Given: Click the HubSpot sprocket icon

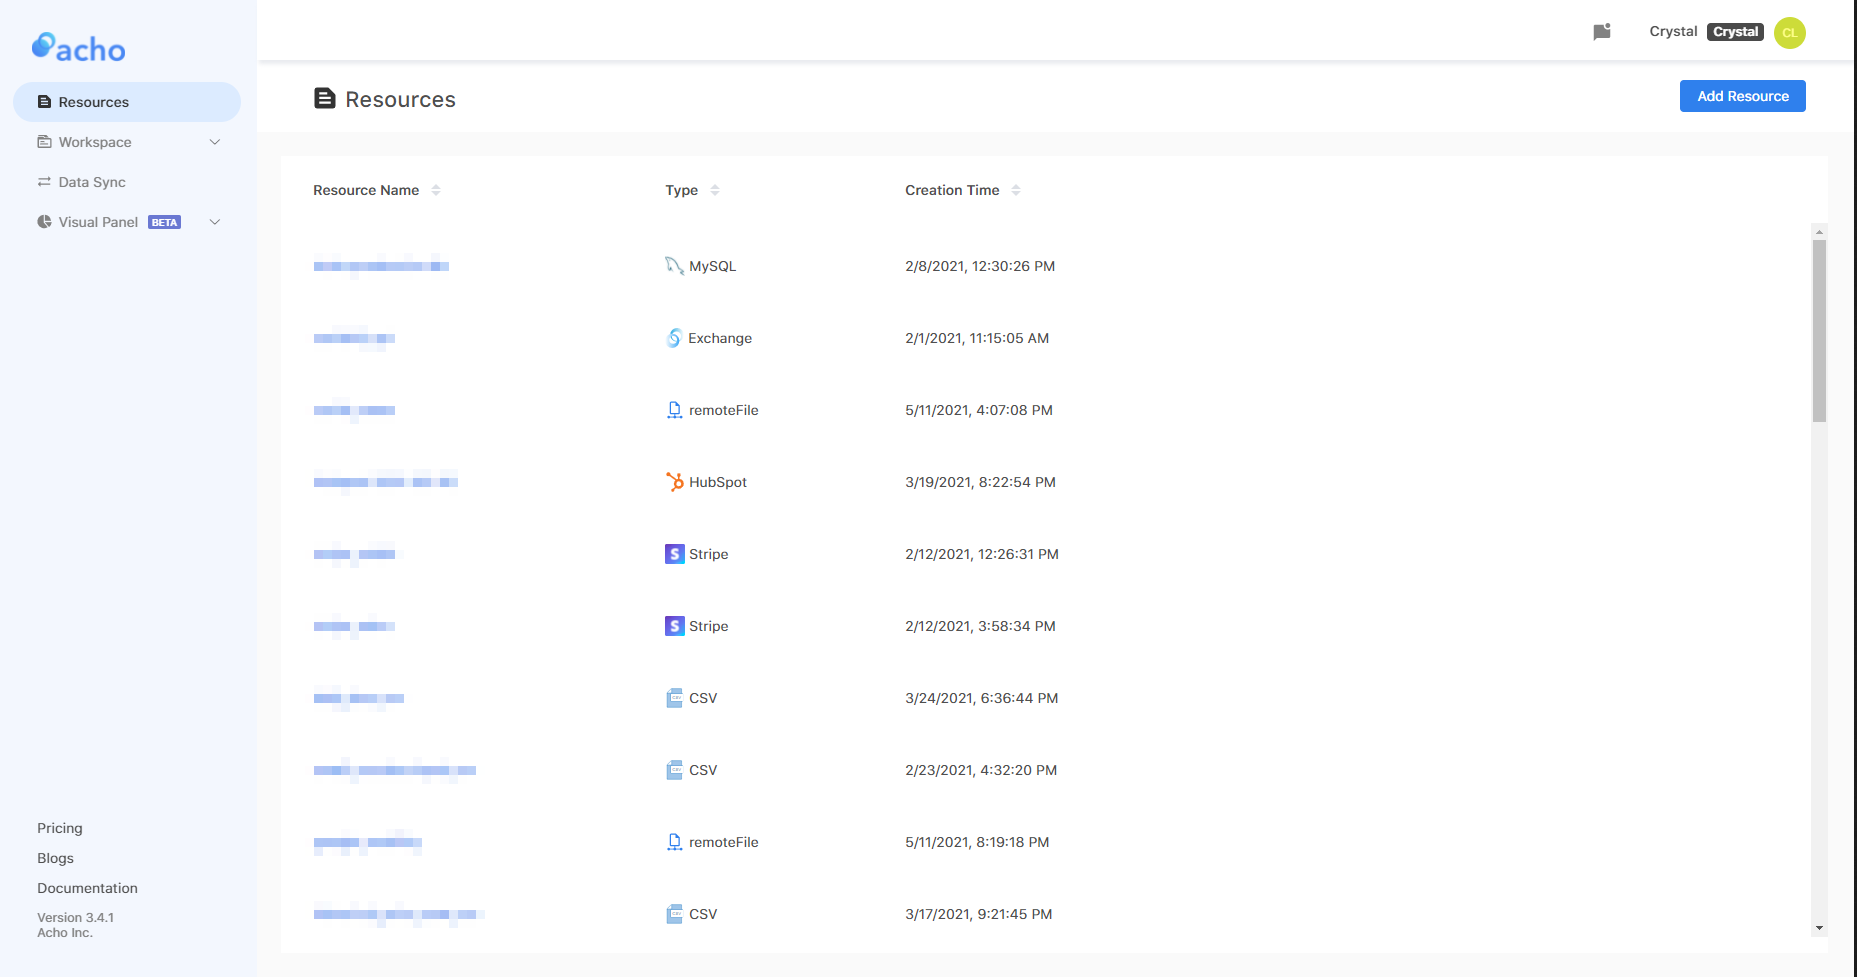Looking at the screenshot, I should tap(674, 481).
